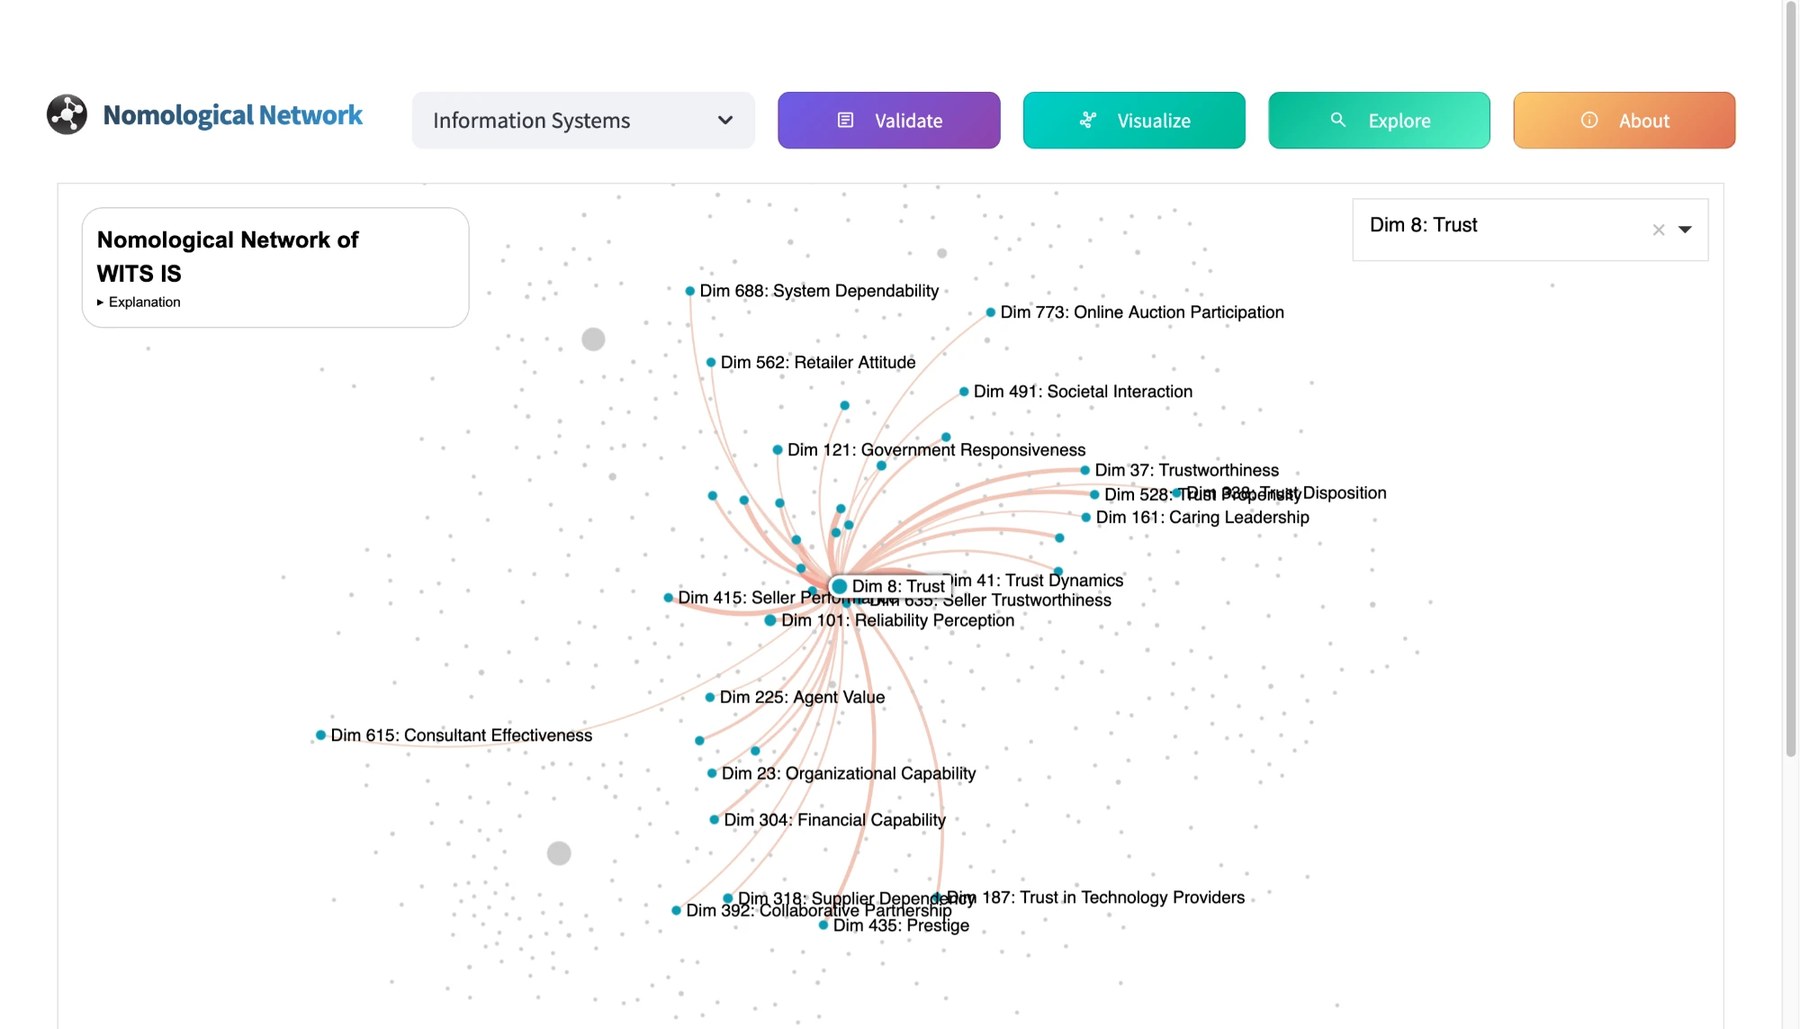Select Dim 491: Societal Interaction node
1800x1029 pixels.
(964, 391)
